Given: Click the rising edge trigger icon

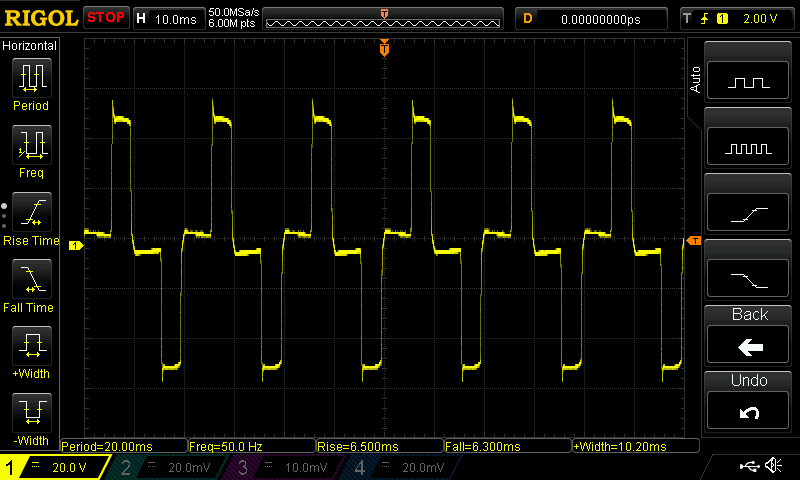Looking at the screenshot, I should pyautogui.click(x=705, y=19).
